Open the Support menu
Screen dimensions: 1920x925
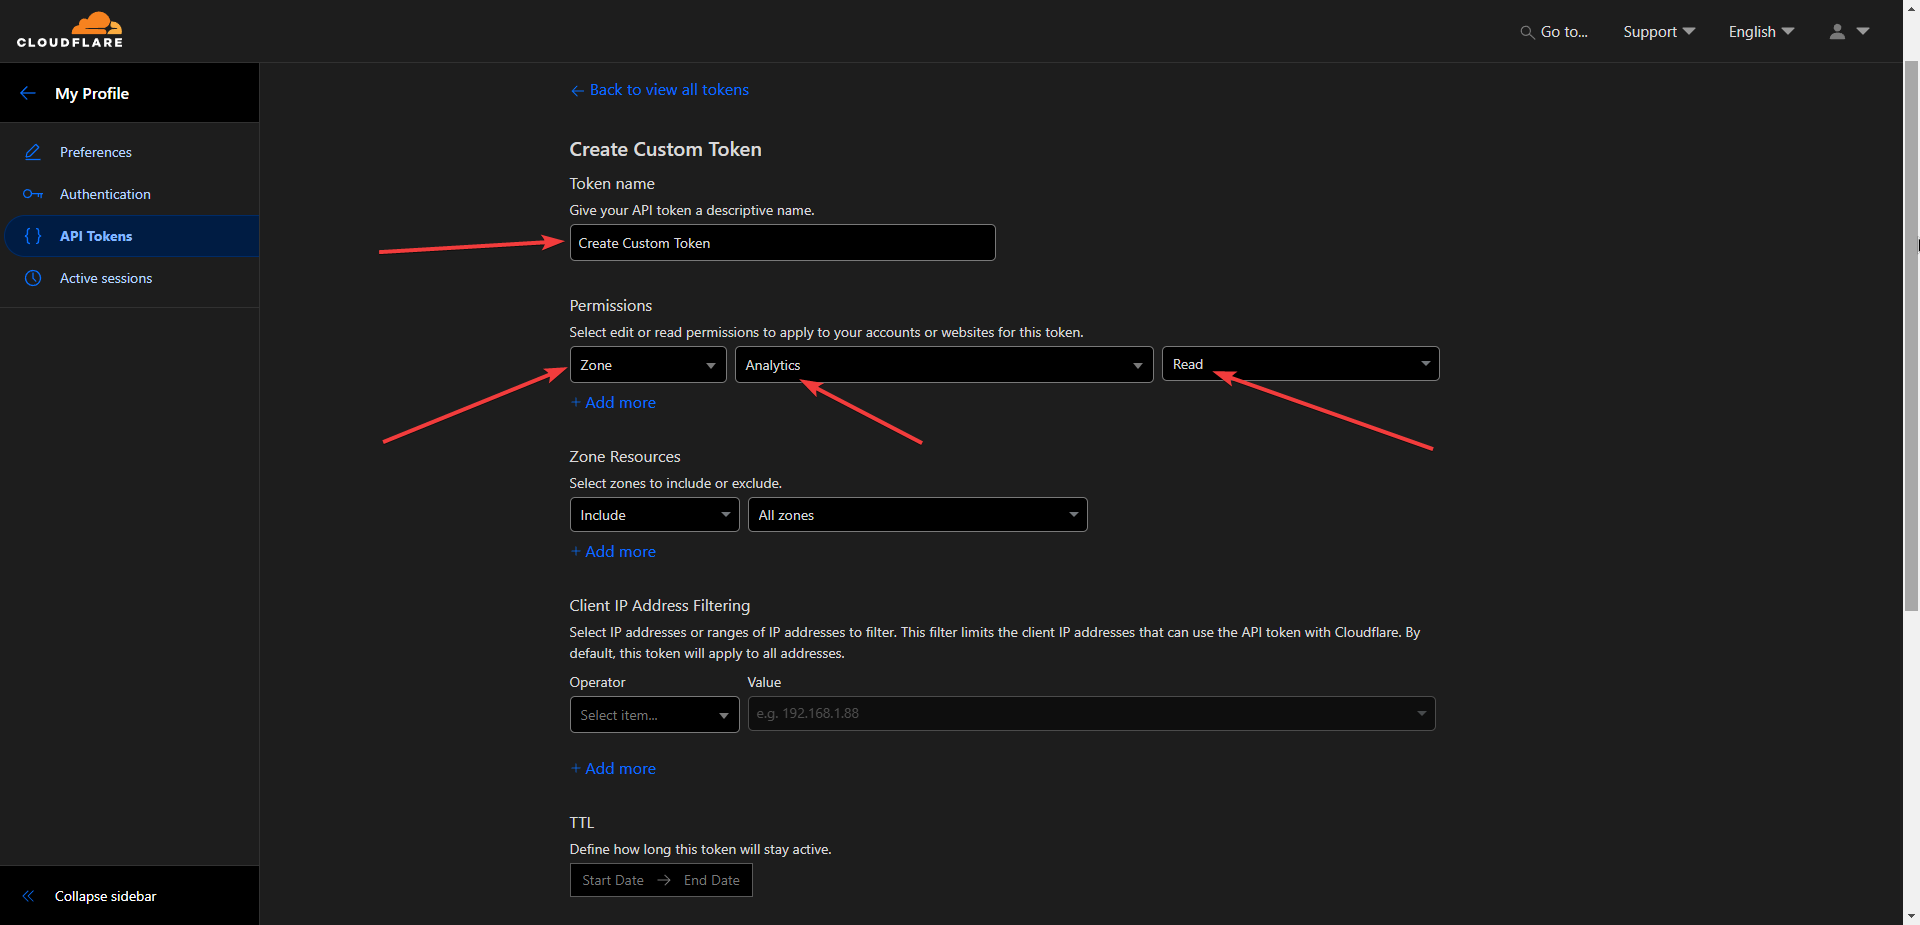pos(1658,32)
